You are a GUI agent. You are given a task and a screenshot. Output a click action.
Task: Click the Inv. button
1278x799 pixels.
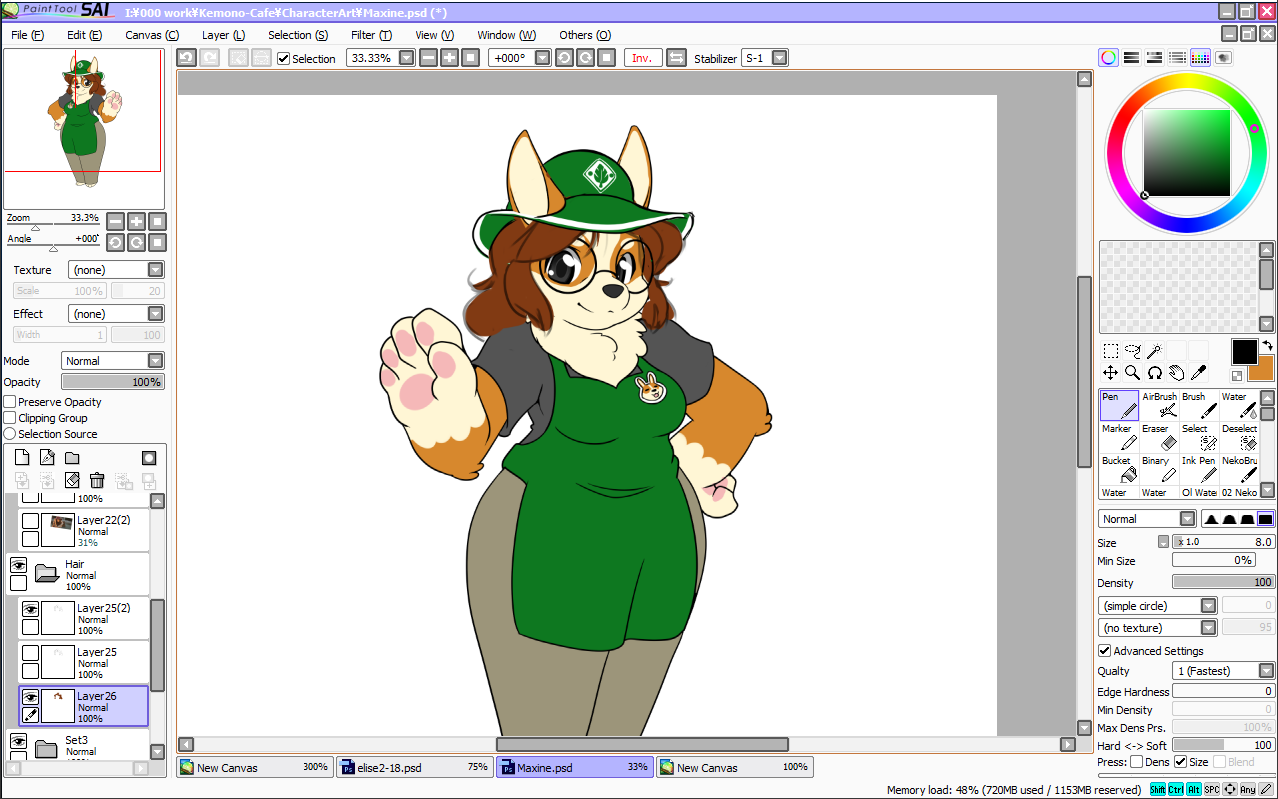(x=642, y=58)
